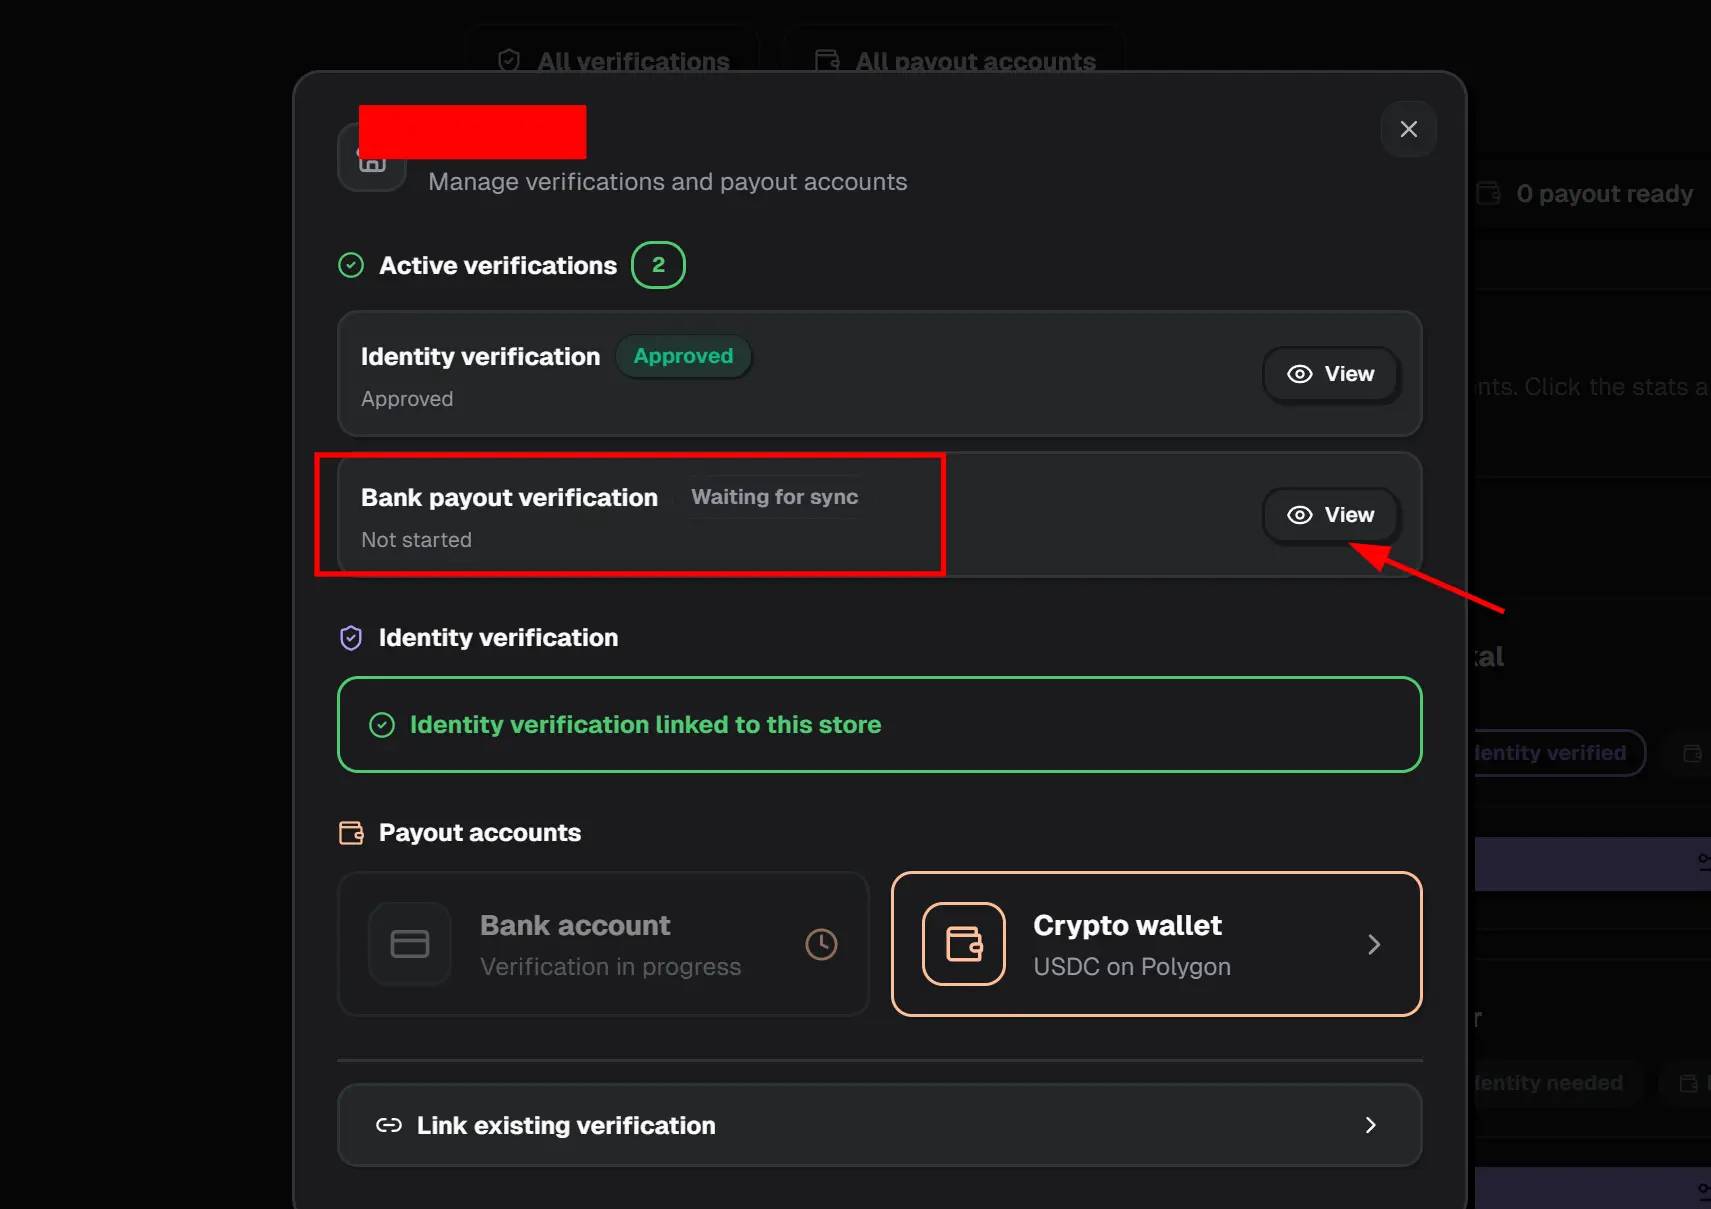Click the clock icon on Bank account
This screenshot has height=1209, width=1711.
click(821, 944)
